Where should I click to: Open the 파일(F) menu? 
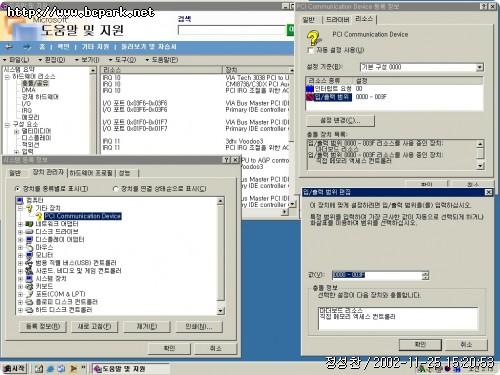pos(17,60)
